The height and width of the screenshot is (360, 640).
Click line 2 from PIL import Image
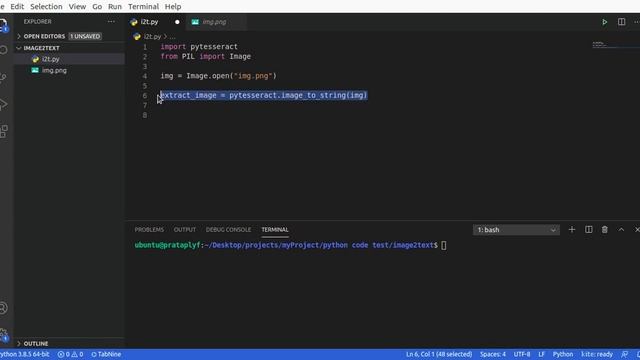205,56
